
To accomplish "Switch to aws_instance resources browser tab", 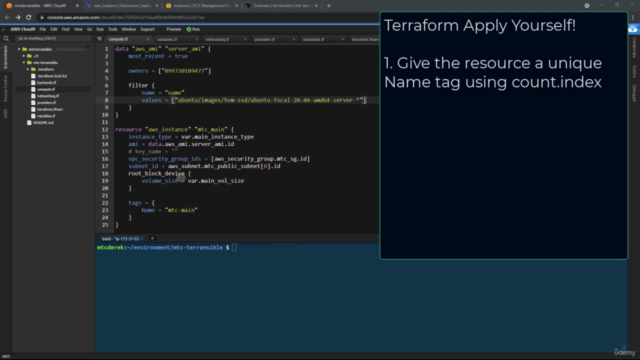I will (122, 6).
